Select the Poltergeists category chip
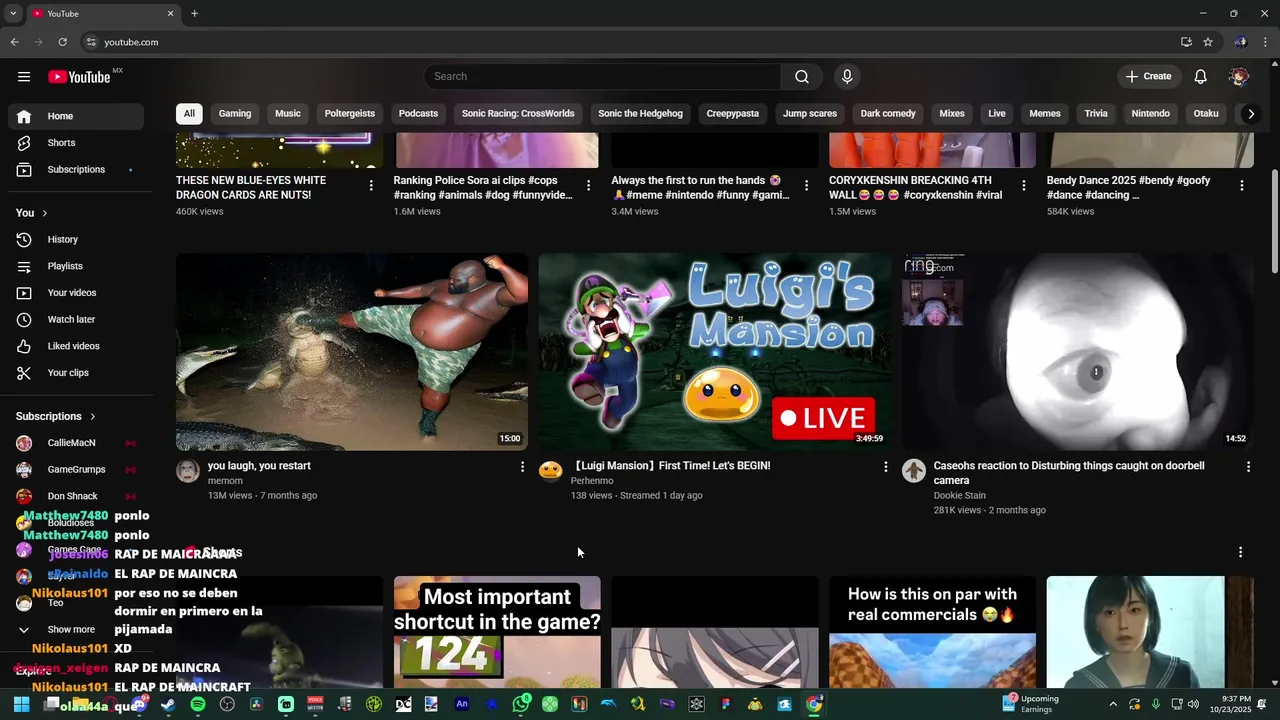The height and width of the screenshot is (720, 1280). (350, 114)
